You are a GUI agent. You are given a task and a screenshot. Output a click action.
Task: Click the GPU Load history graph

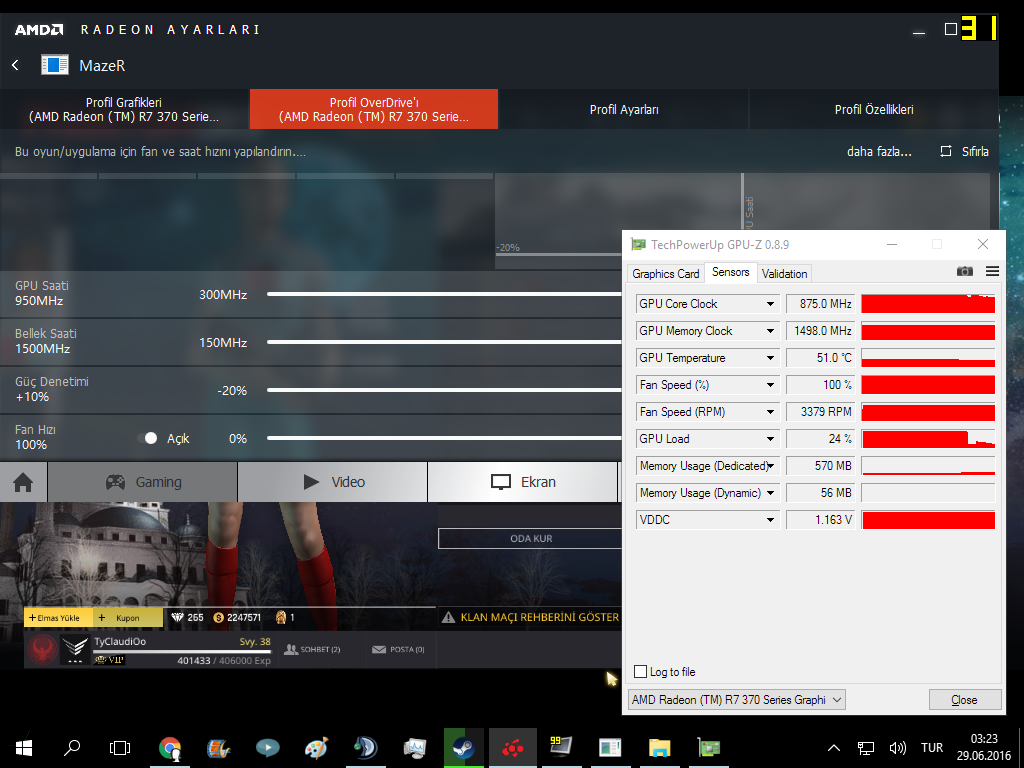(928, 439)
